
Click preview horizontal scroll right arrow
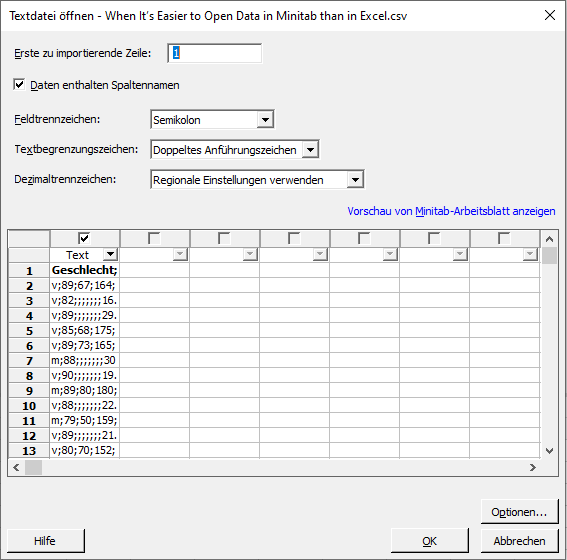[x=532, y=467]
